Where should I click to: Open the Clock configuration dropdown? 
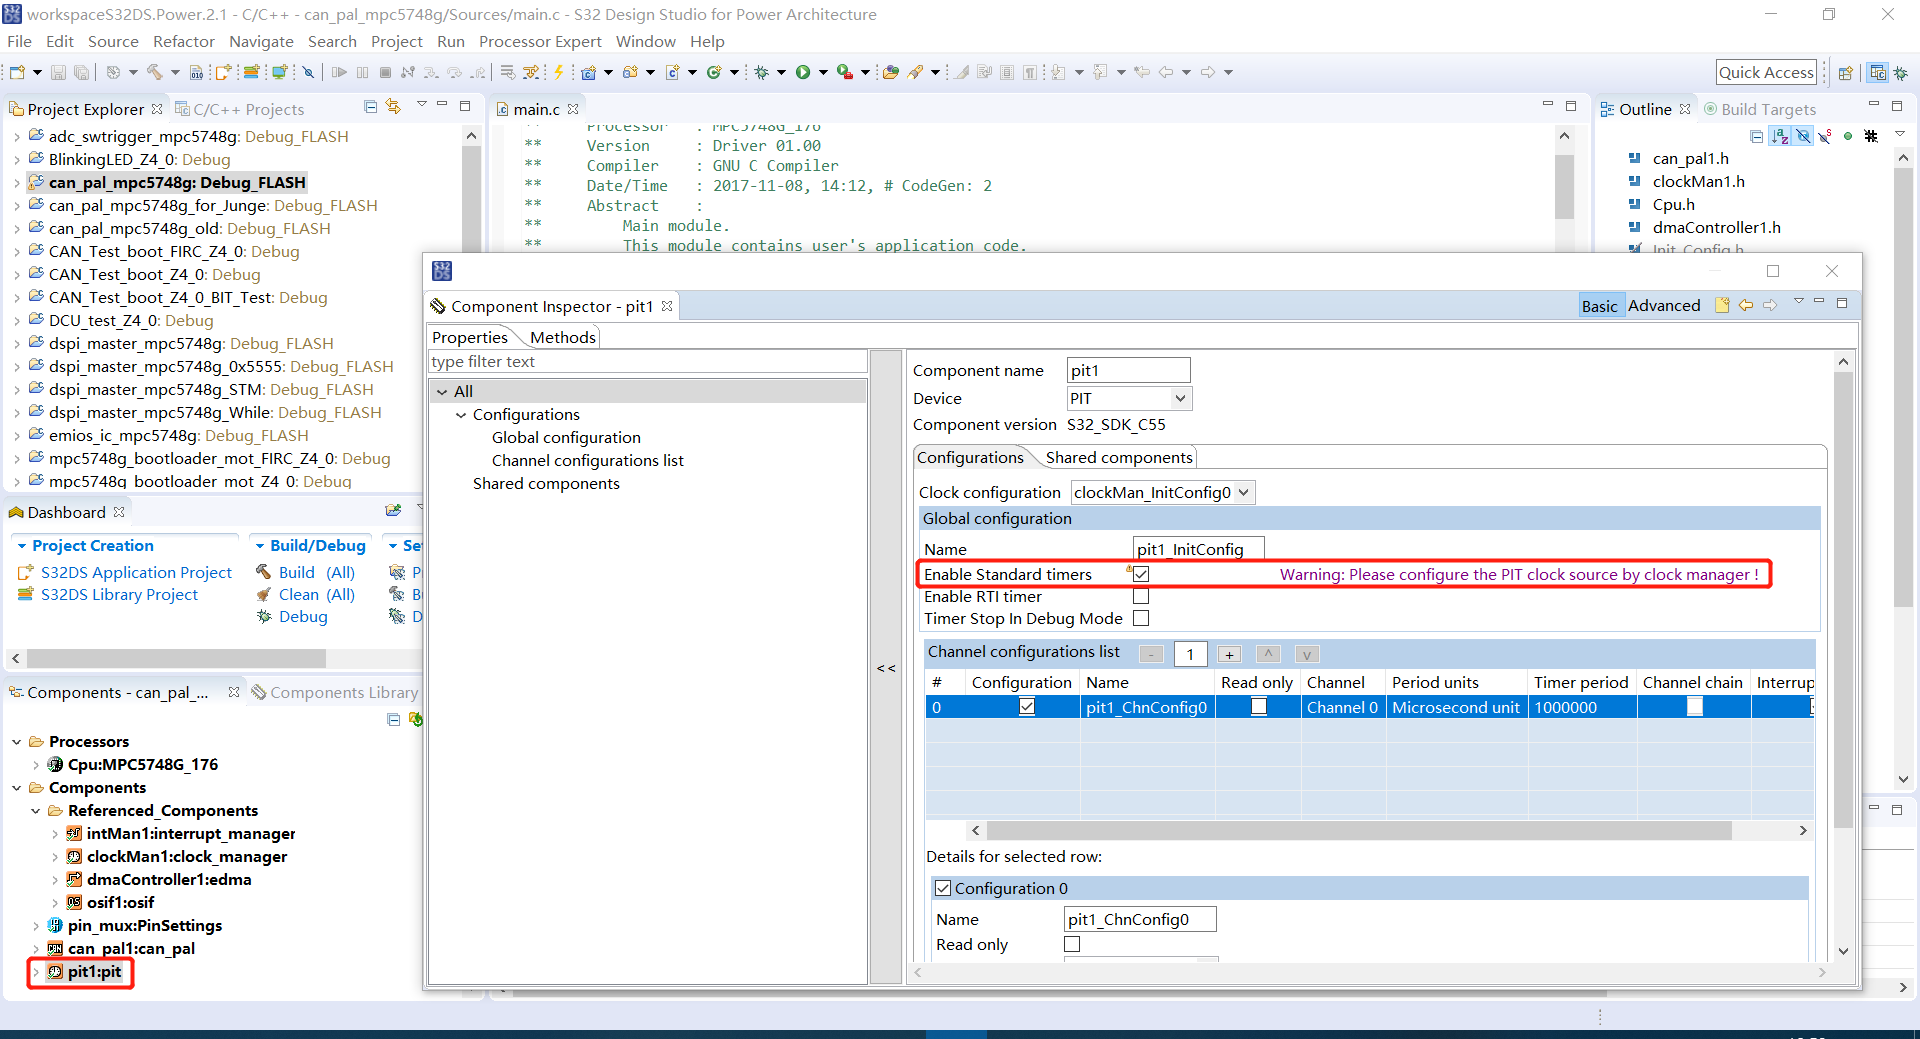[x=1243, y=492]
